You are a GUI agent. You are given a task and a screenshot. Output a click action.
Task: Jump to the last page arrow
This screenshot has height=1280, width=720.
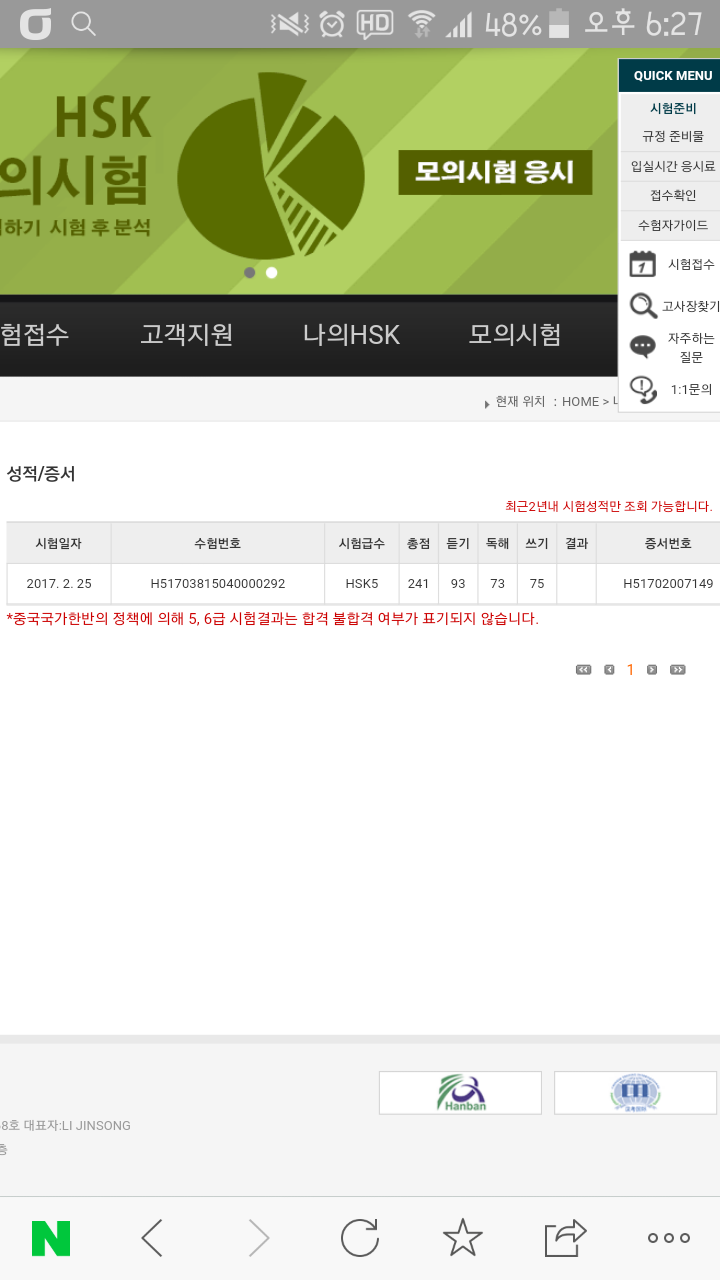point(678,670)
